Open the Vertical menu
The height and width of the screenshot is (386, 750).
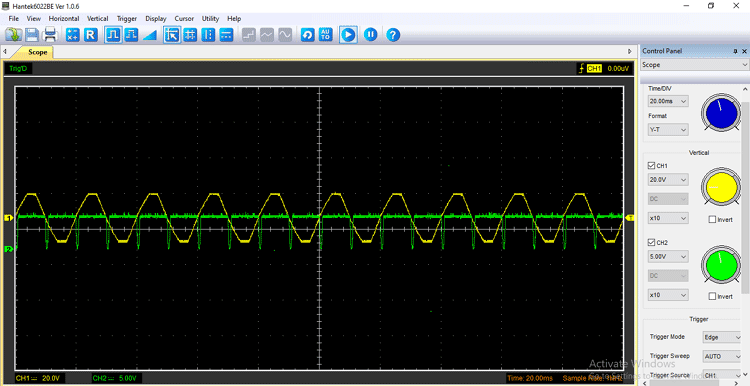pyautogui.click(x=98, y=19)
